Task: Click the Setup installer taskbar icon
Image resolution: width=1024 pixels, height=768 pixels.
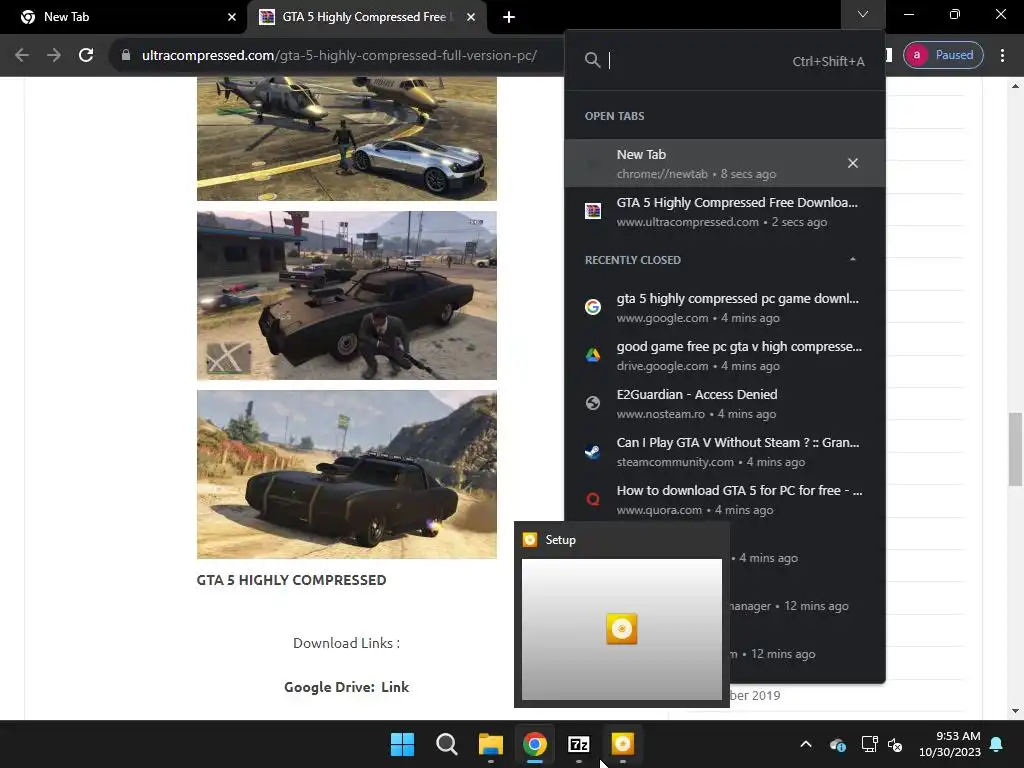Action: 622,744
